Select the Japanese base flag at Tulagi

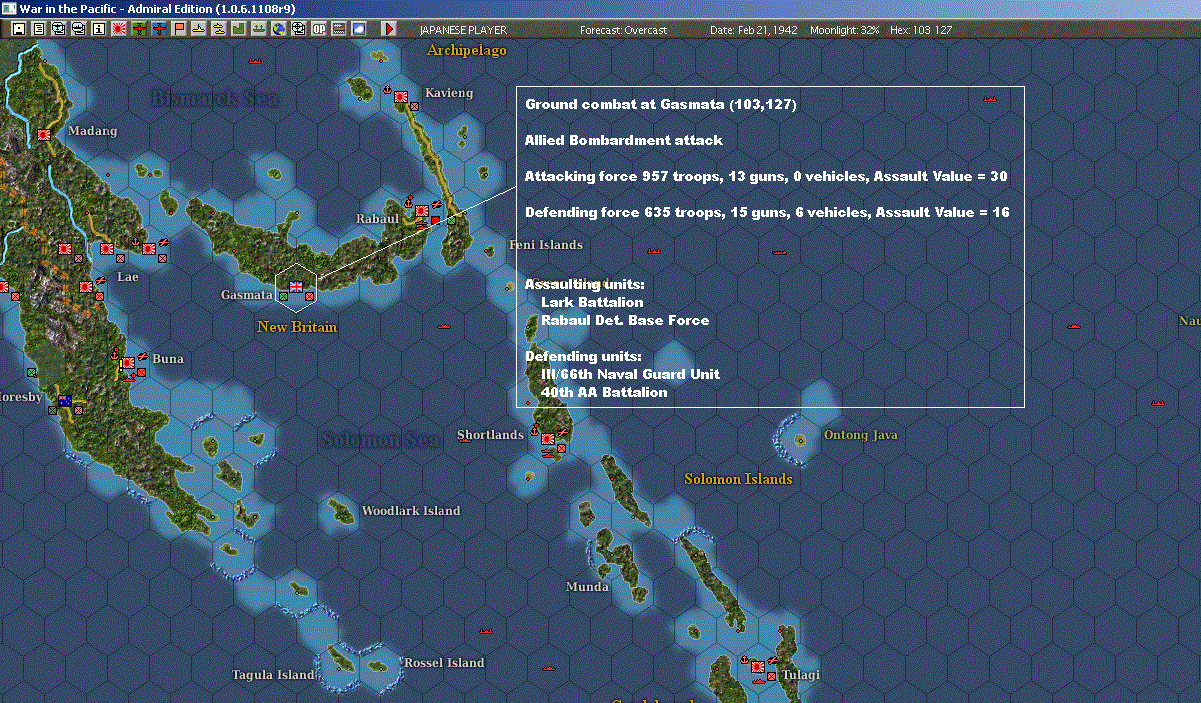click(x=758, y=666)
